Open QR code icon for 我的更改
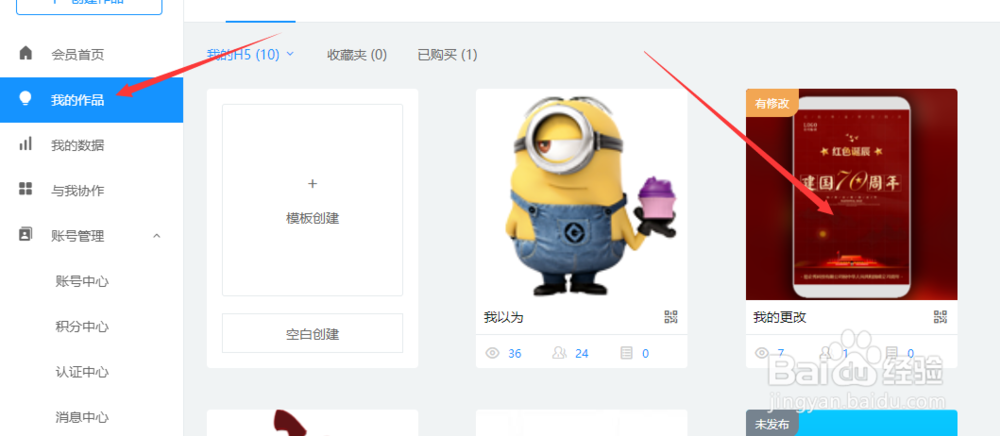This screenshot has width=1000, height=436. (x=940, y=317)
